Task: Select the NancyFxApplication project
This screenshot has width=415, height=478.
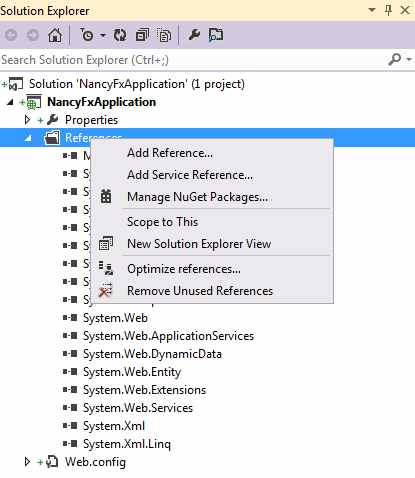Action: pos(102,102)
